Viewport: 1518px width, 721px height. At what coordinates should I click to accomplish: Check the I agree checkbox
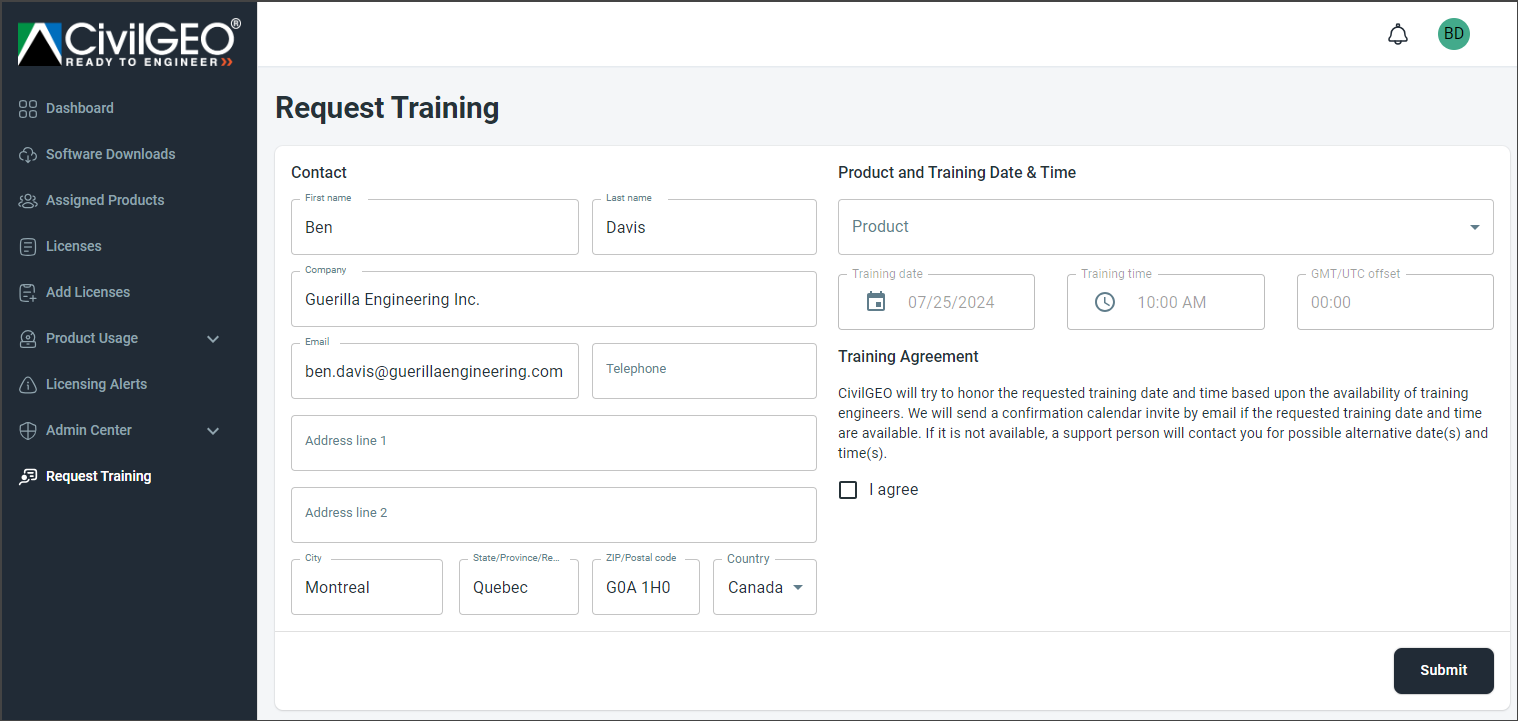pyautogui.click(x=848, y=490)
